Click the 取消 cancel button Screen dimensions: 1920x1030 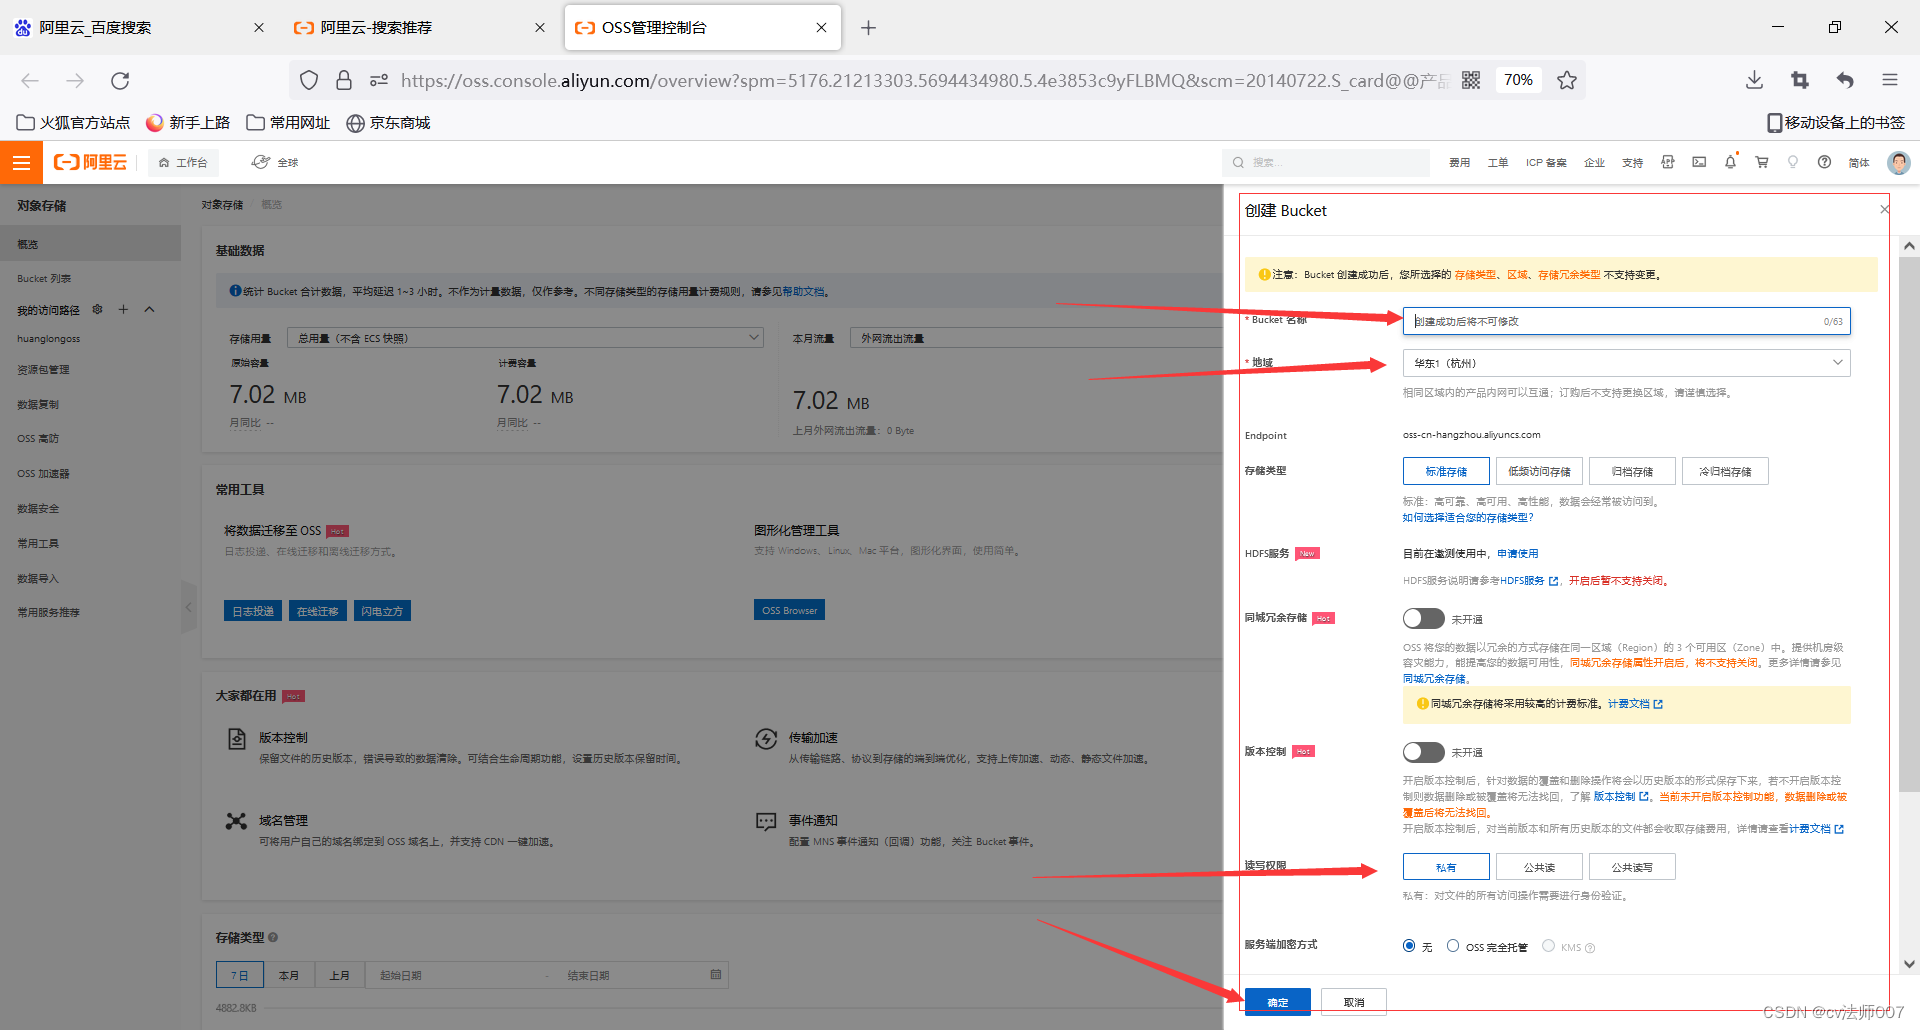click(x=1354, y=1002)
